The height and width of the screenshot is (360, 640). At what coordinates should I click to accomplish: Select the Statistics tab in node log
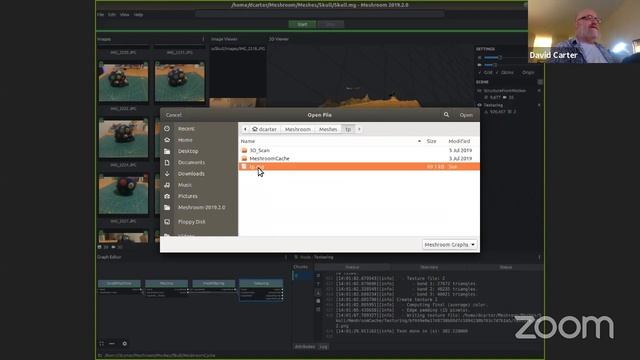coord(429,267)
